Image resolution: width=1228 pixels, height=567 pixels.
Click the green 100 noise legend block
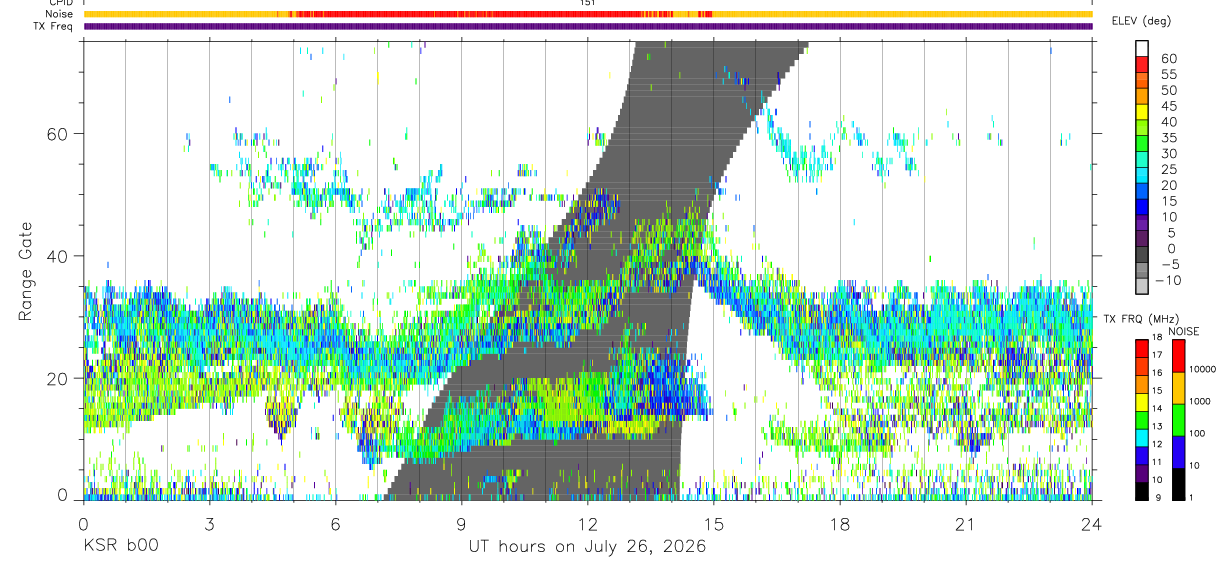pyautogui.click(x=1178, y=419)
